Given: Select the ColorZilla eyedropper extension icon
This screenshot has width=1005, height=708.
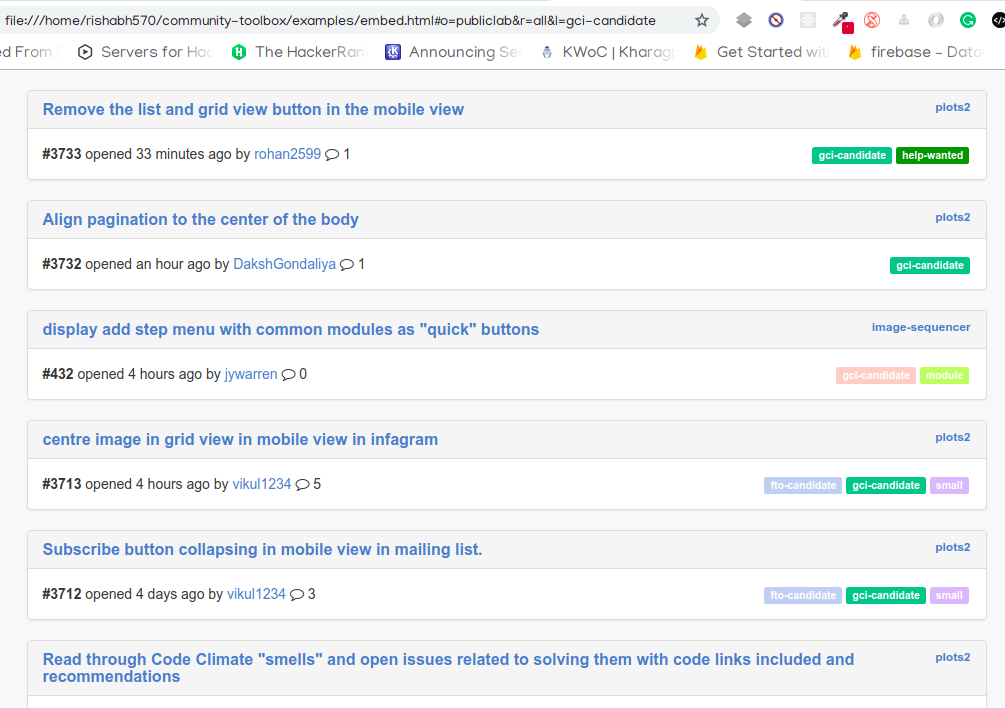Looking at the screenshot, I should tap(840, 20).
